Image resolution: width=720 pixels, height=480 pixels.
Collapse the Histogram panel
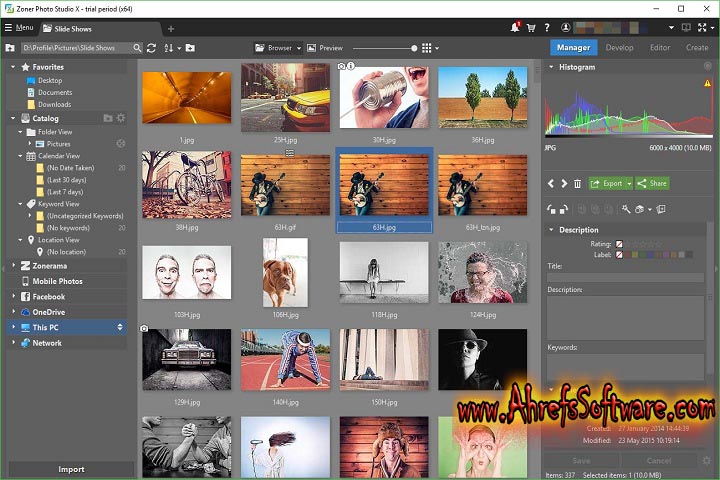click(x=550, y=67)
